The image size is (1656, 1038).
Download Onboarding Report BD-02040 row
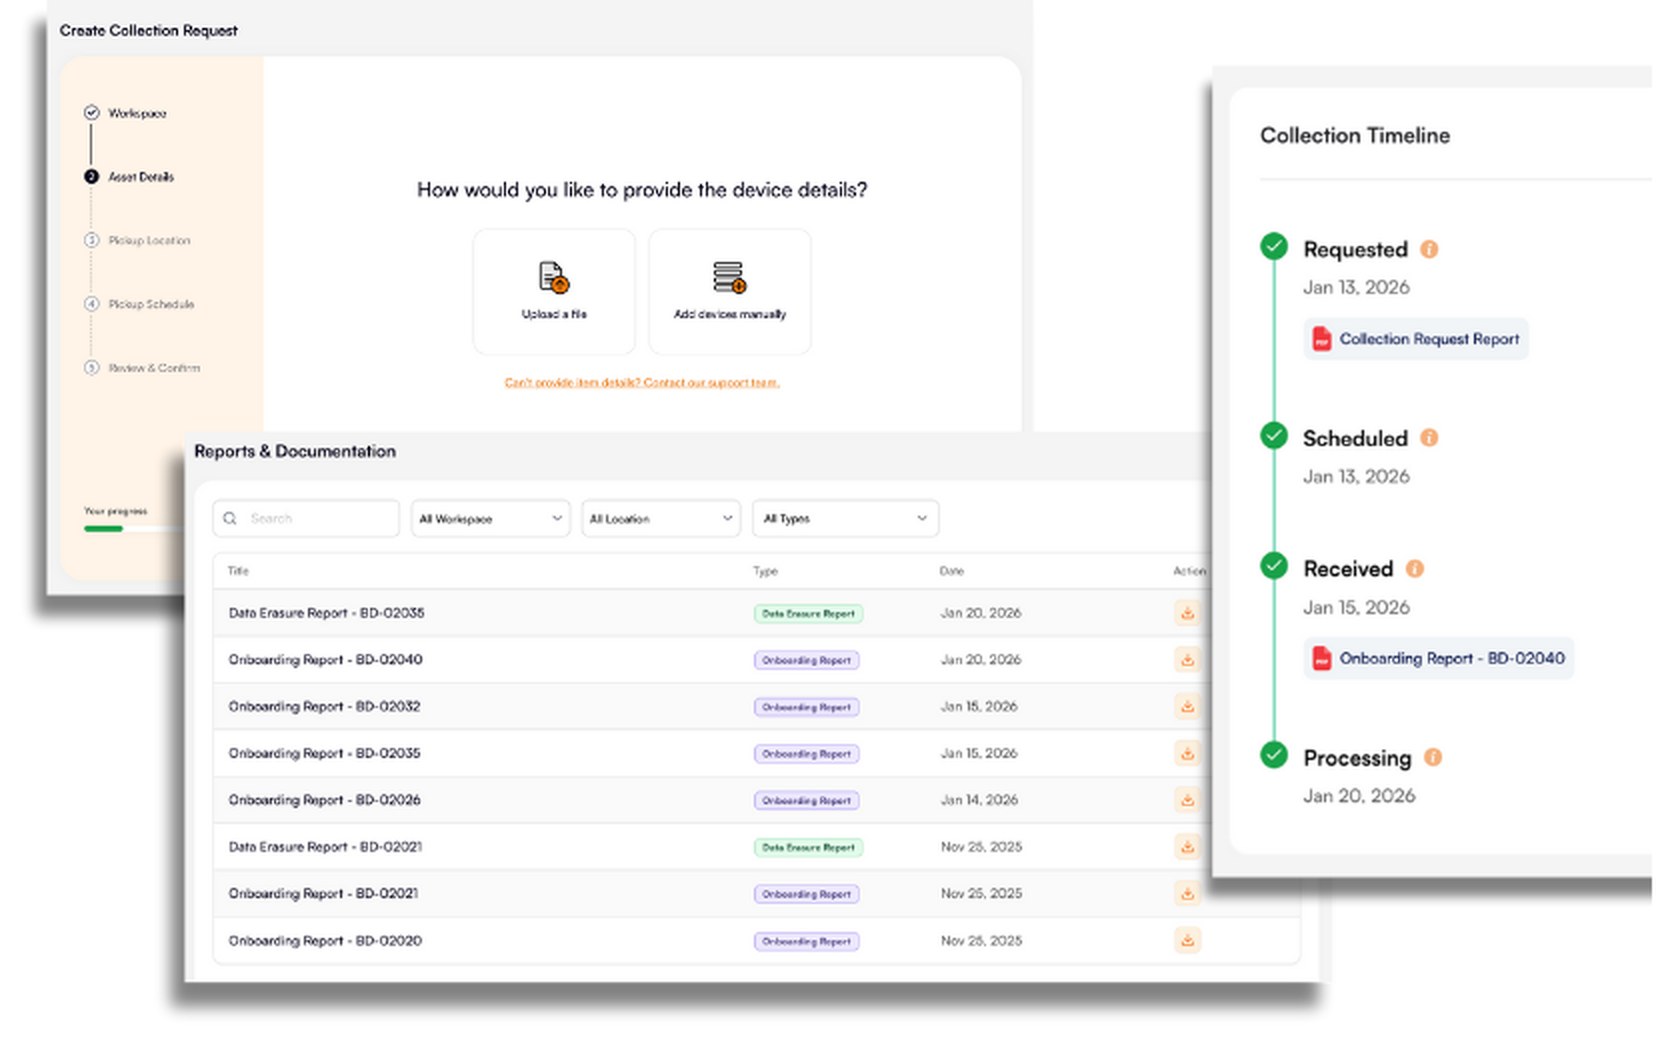coord(1187,660)
